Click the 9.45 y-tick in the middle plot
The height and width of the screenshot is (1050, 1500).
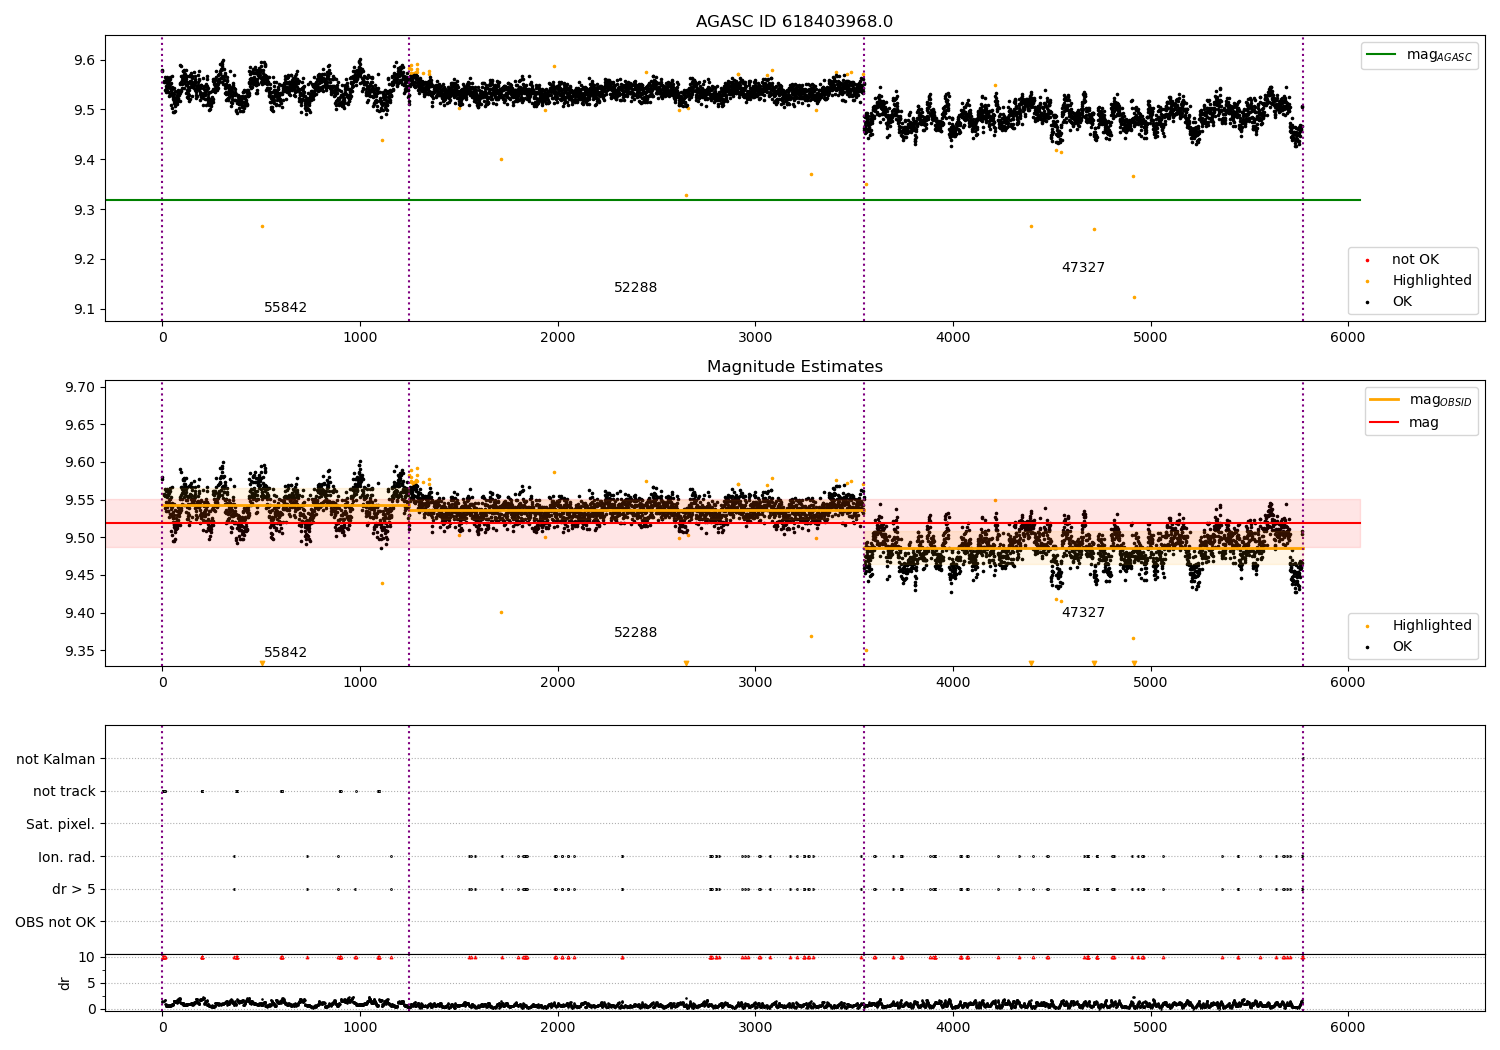pos(79,576)
